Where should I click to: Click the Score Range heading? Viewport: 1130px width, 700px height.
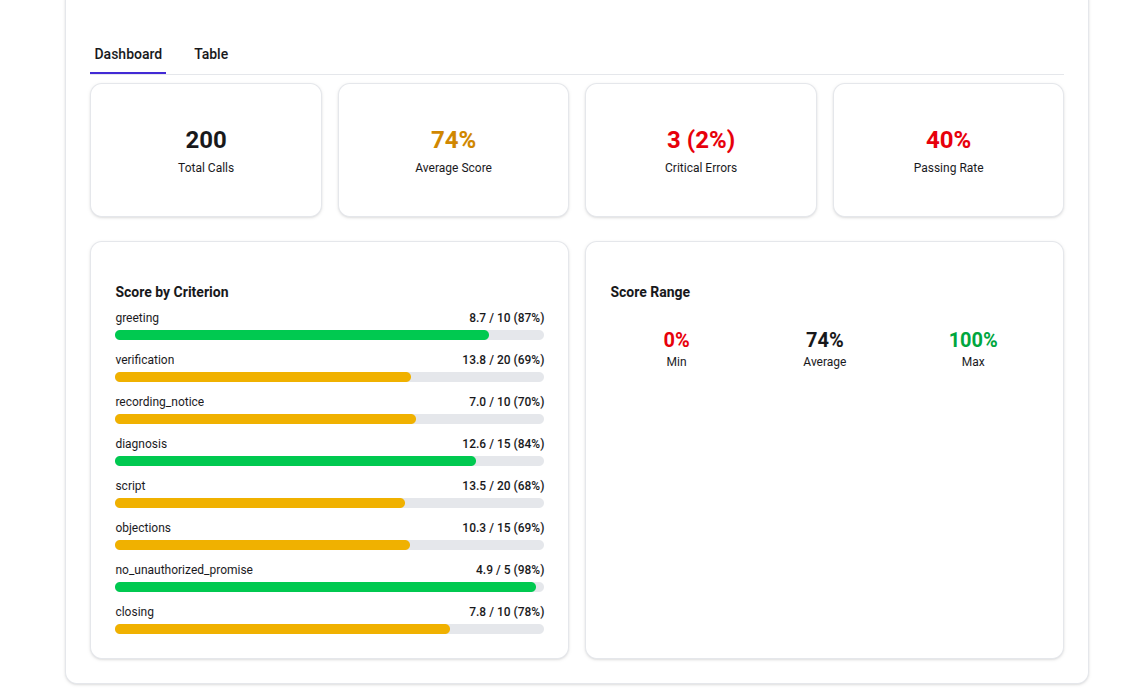point(650,292)
